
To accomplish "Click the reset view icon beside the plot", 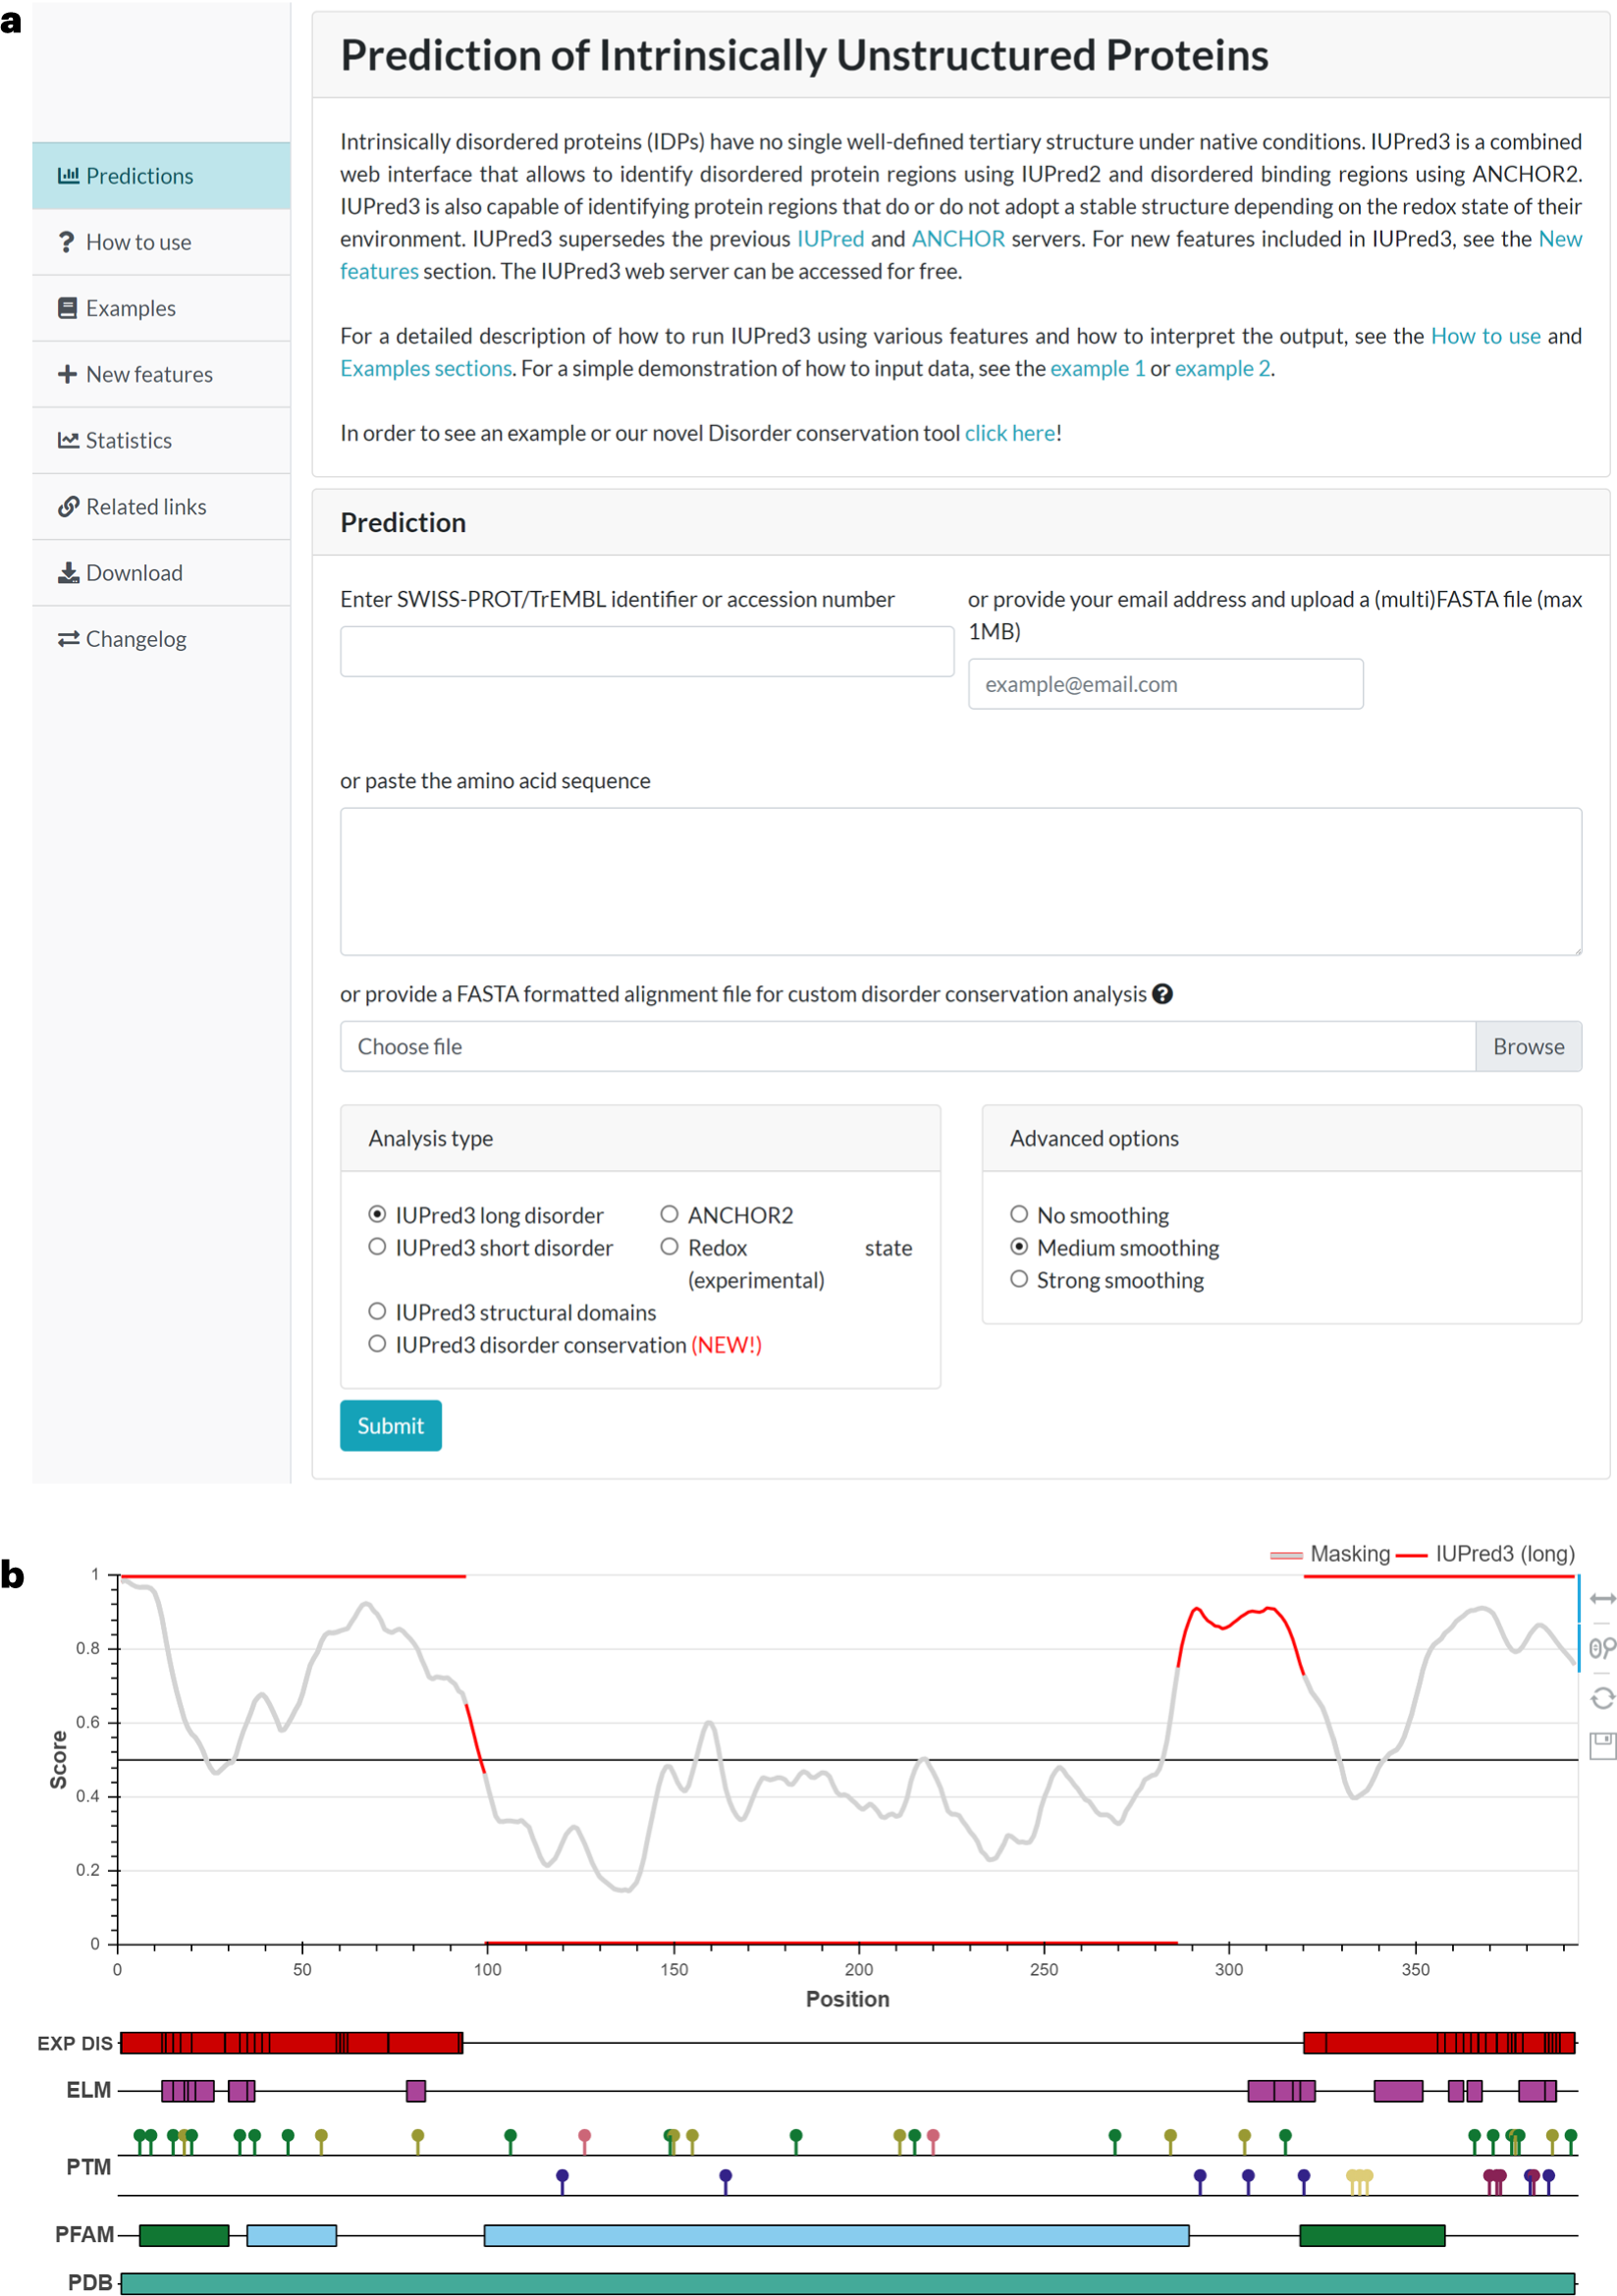I will (1602, 1698).
